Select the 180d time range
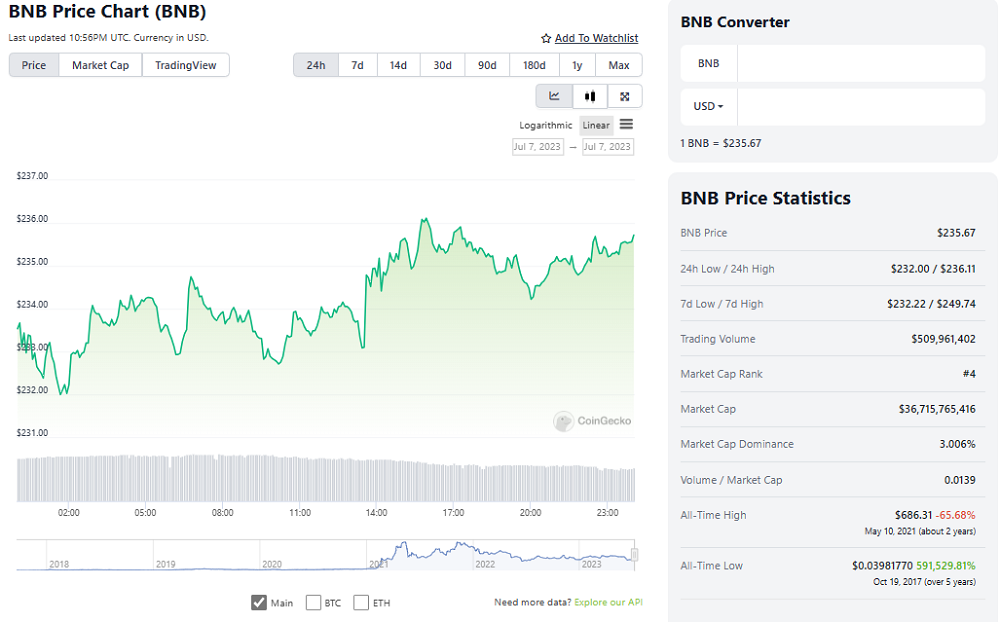Viewport: 1000px width, 622px height. [x=534, y=65]
